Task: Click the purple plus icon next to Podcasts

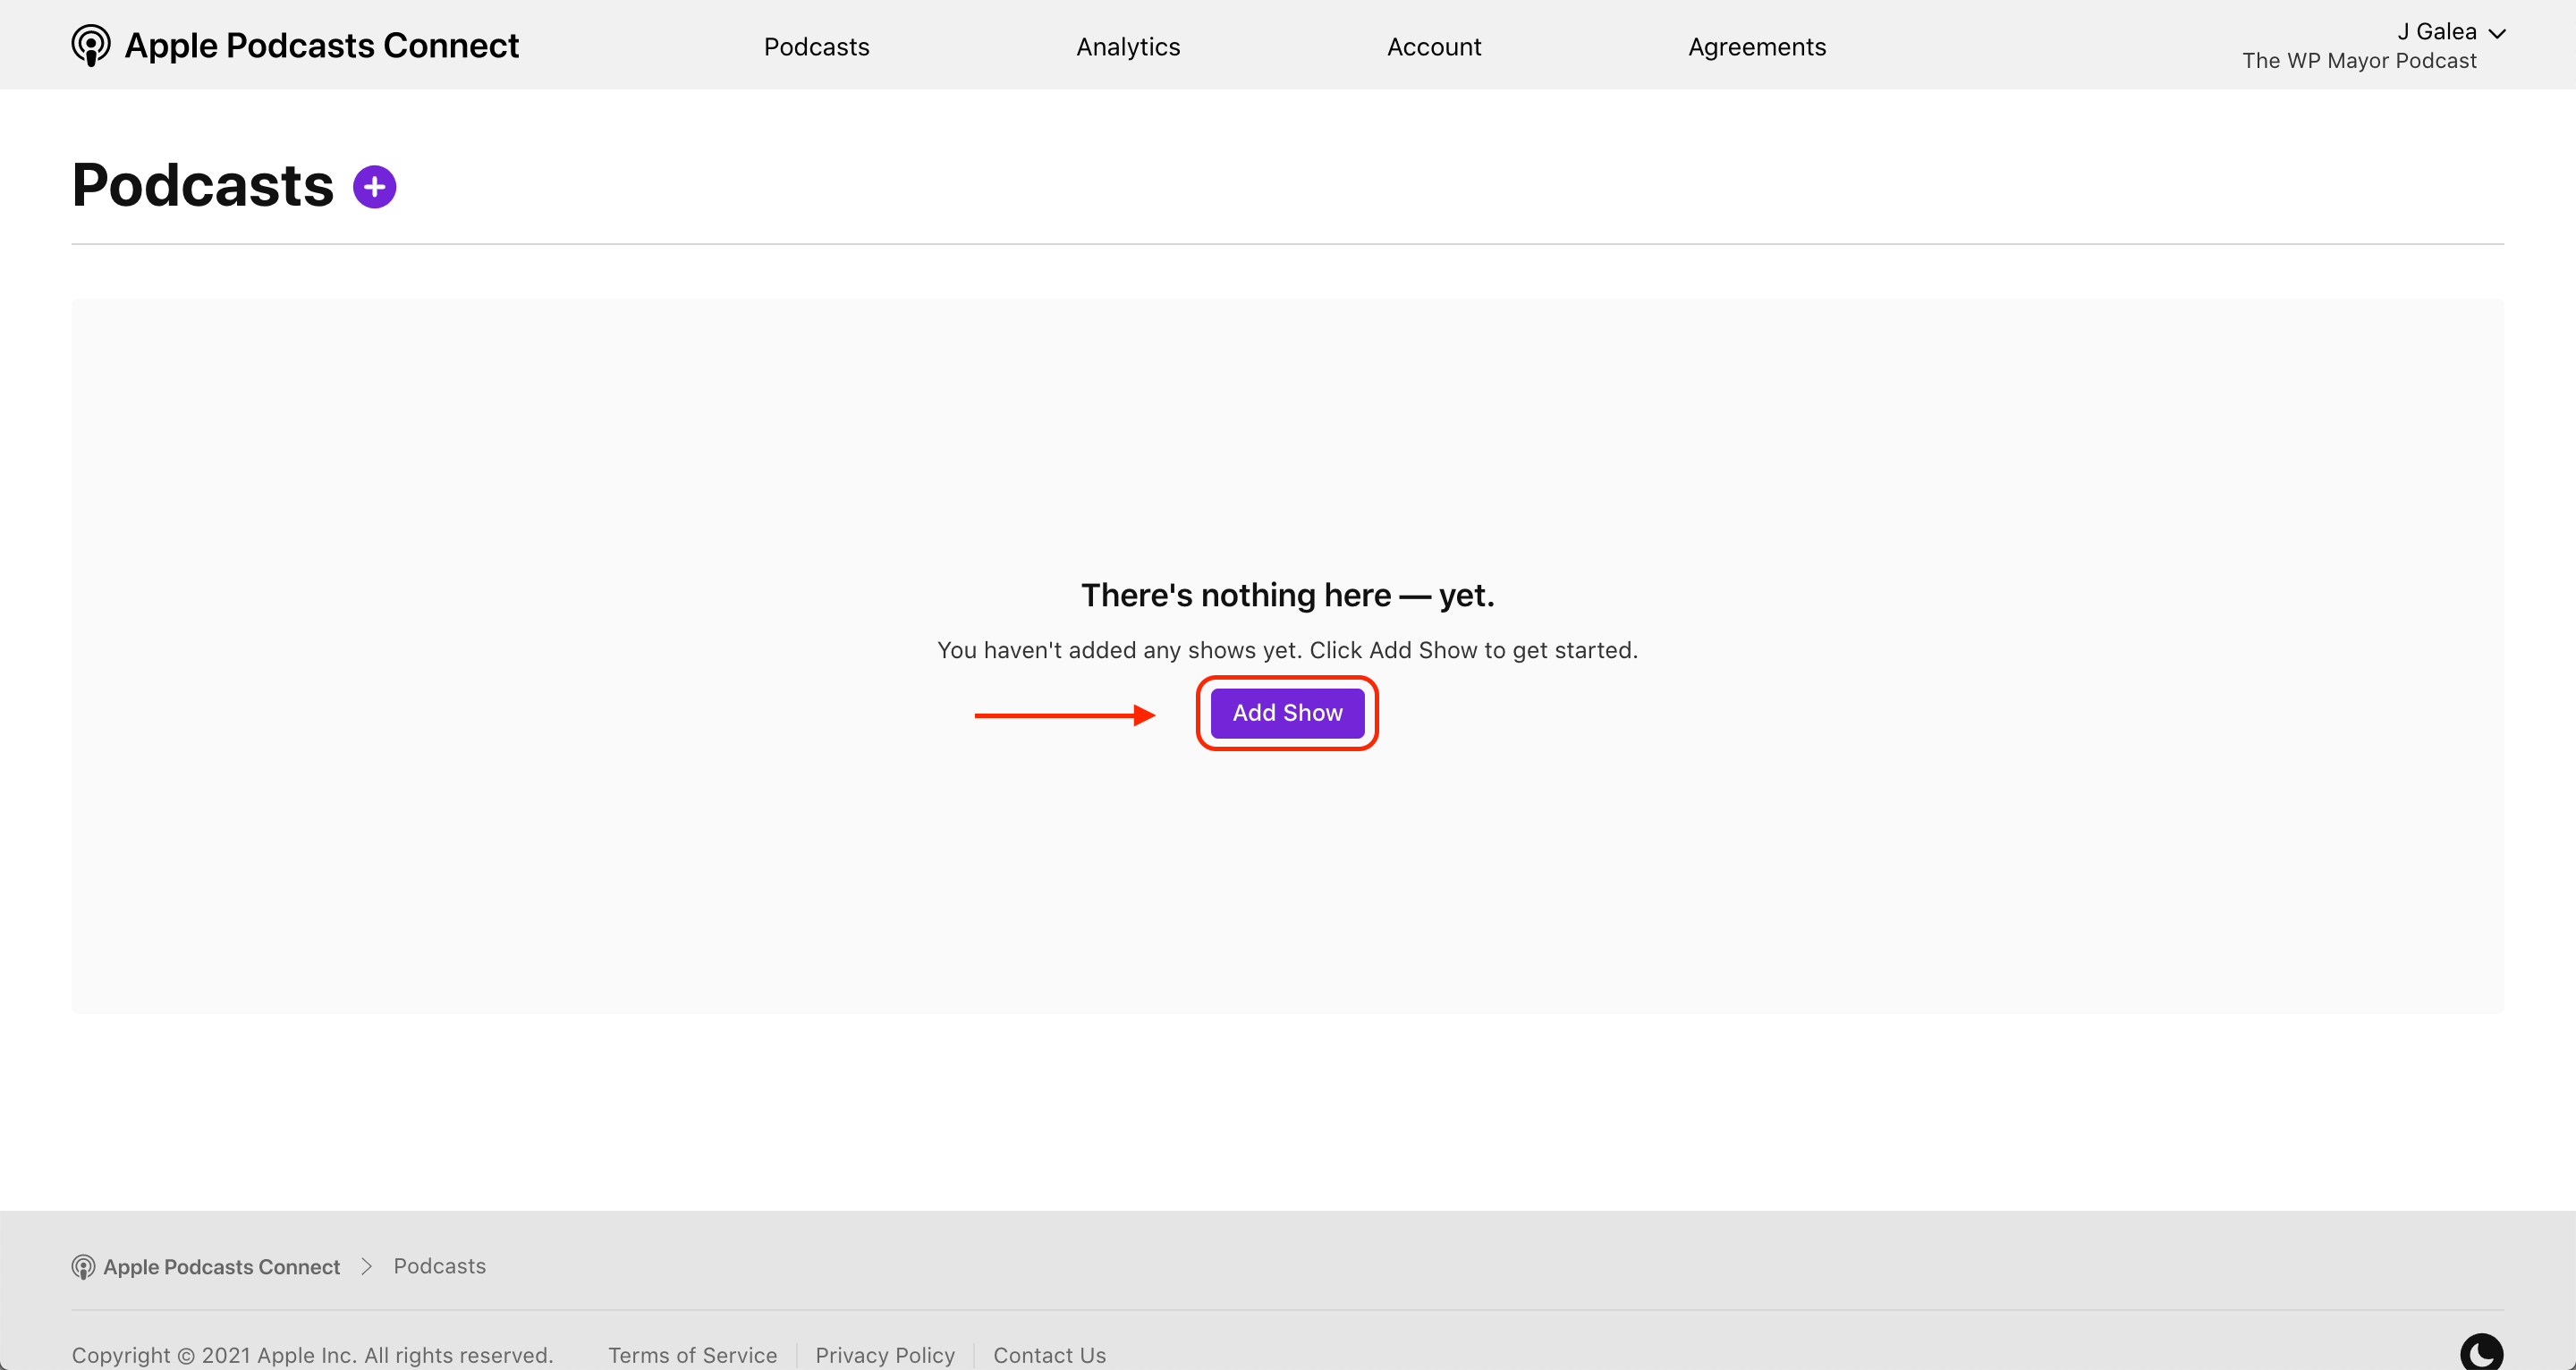Action: point(374,187)
